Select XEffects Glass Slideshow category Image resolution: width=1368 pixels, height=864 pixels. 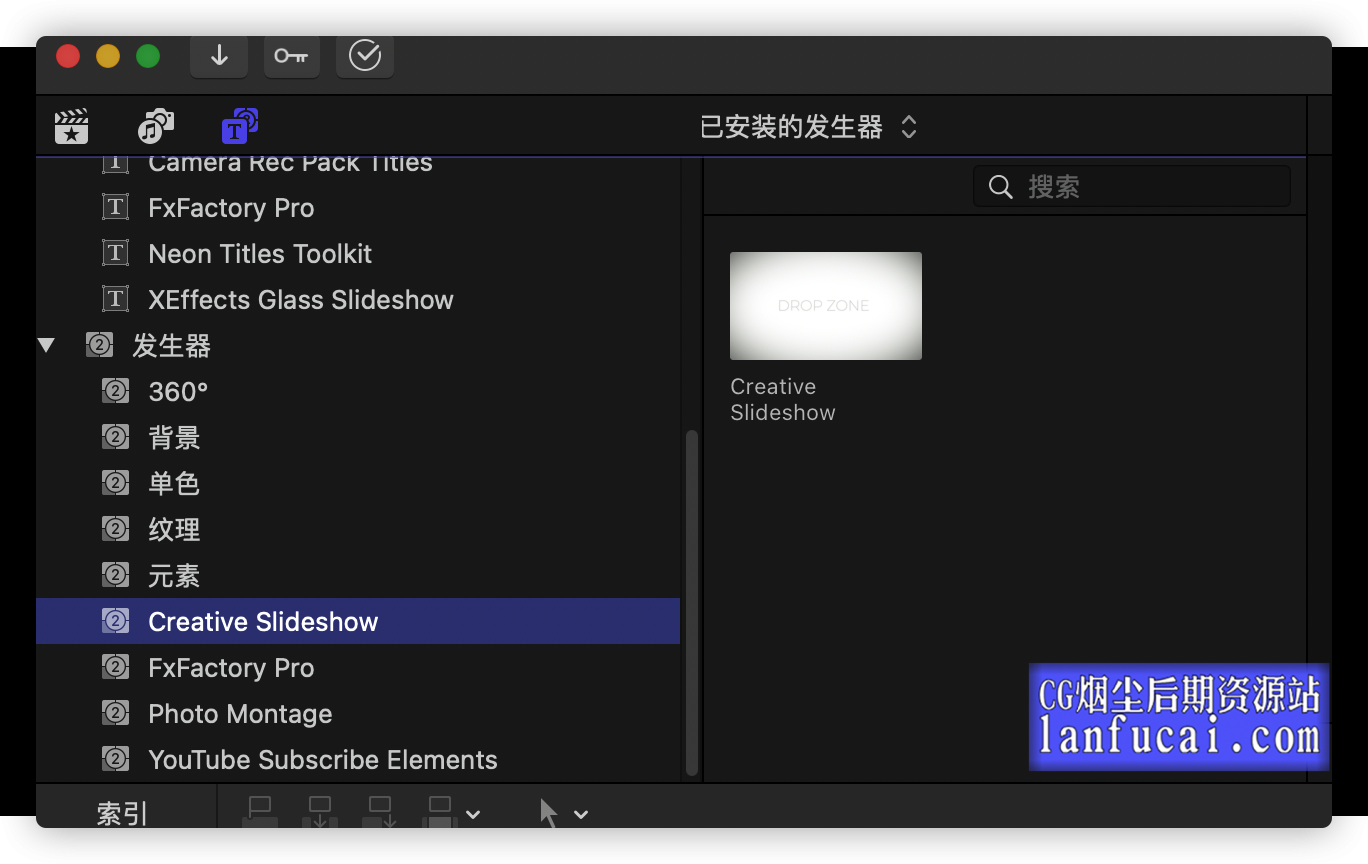point(358,300)
